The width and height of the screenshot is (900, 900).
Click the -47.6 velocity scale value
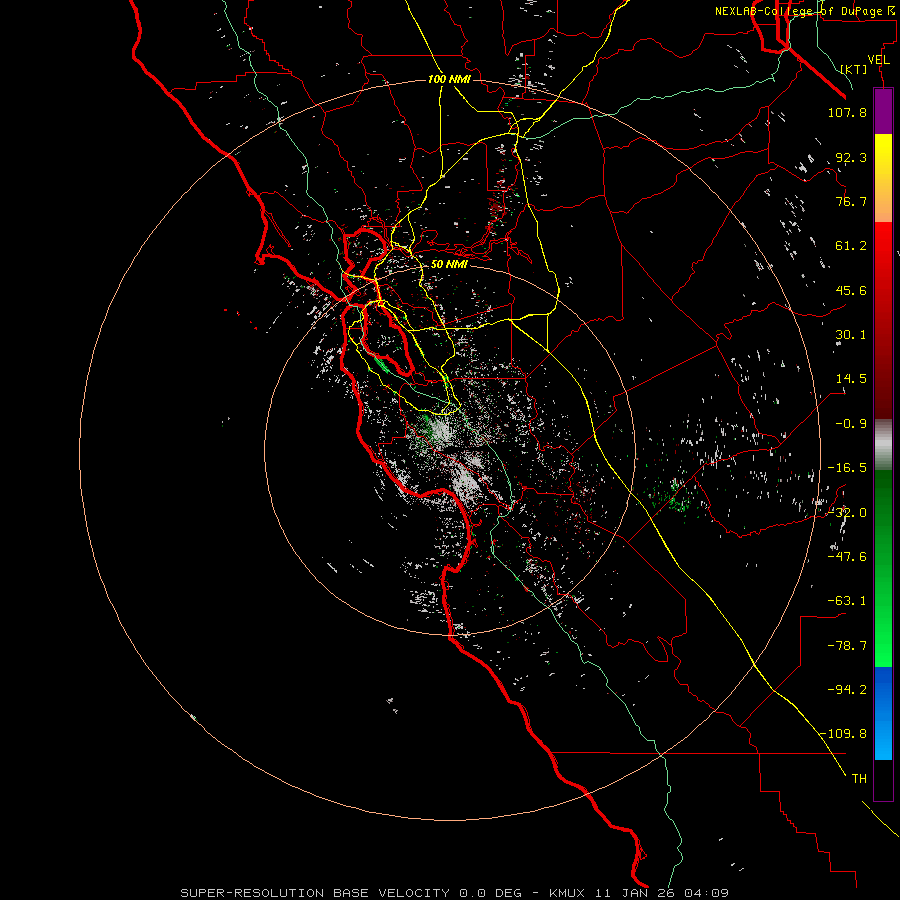(x=847, y=557)
